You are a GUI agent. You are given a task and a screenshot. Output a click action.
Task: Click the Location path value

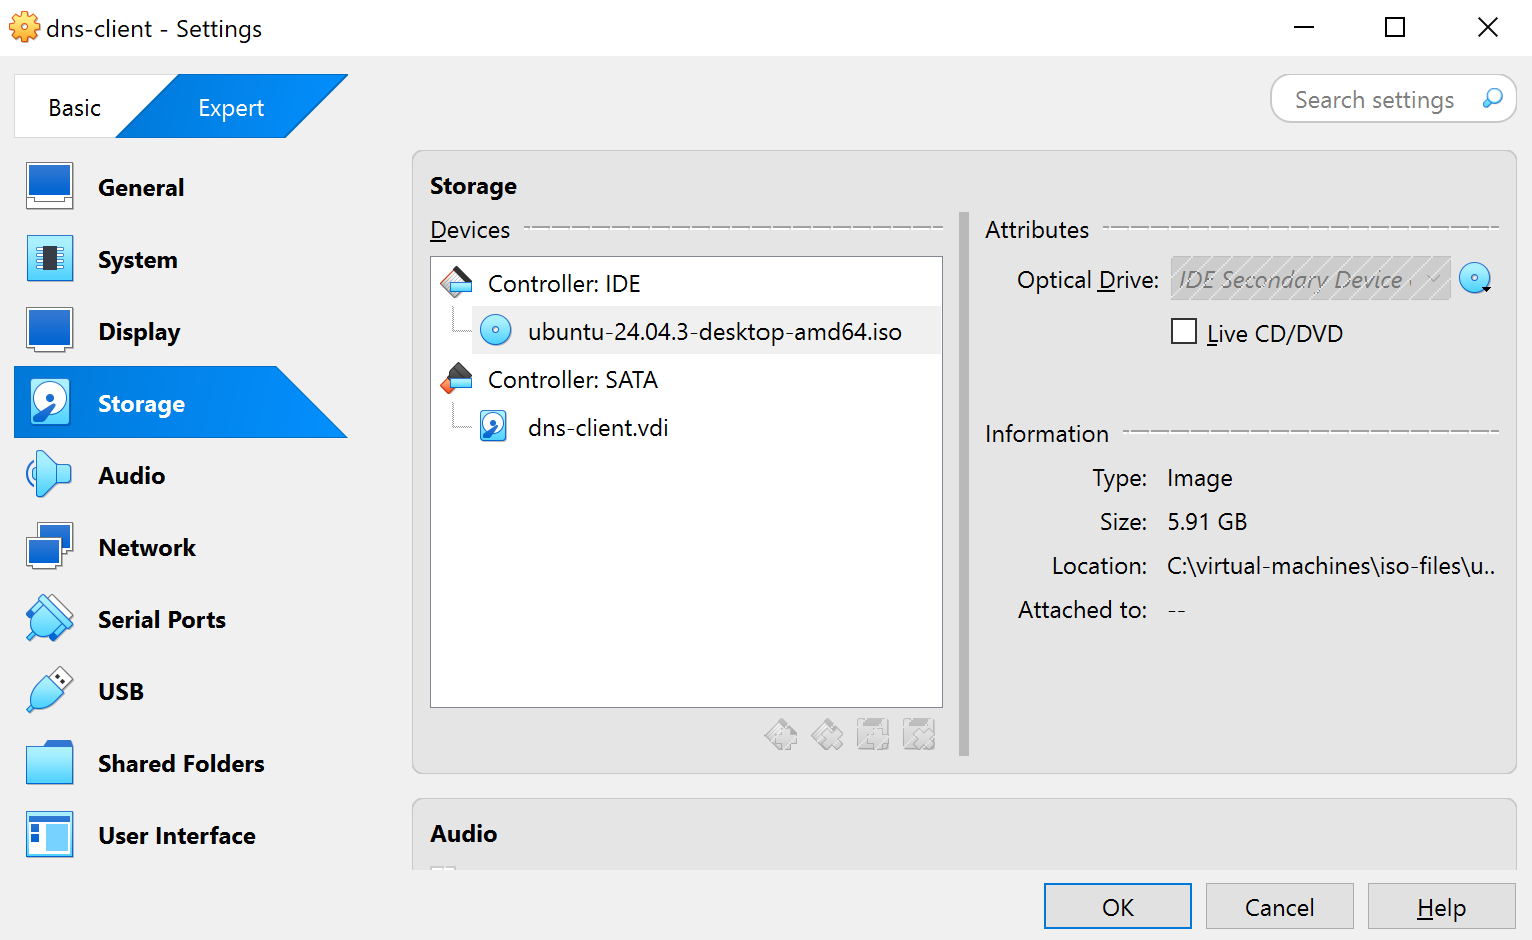coord(1331,566)
